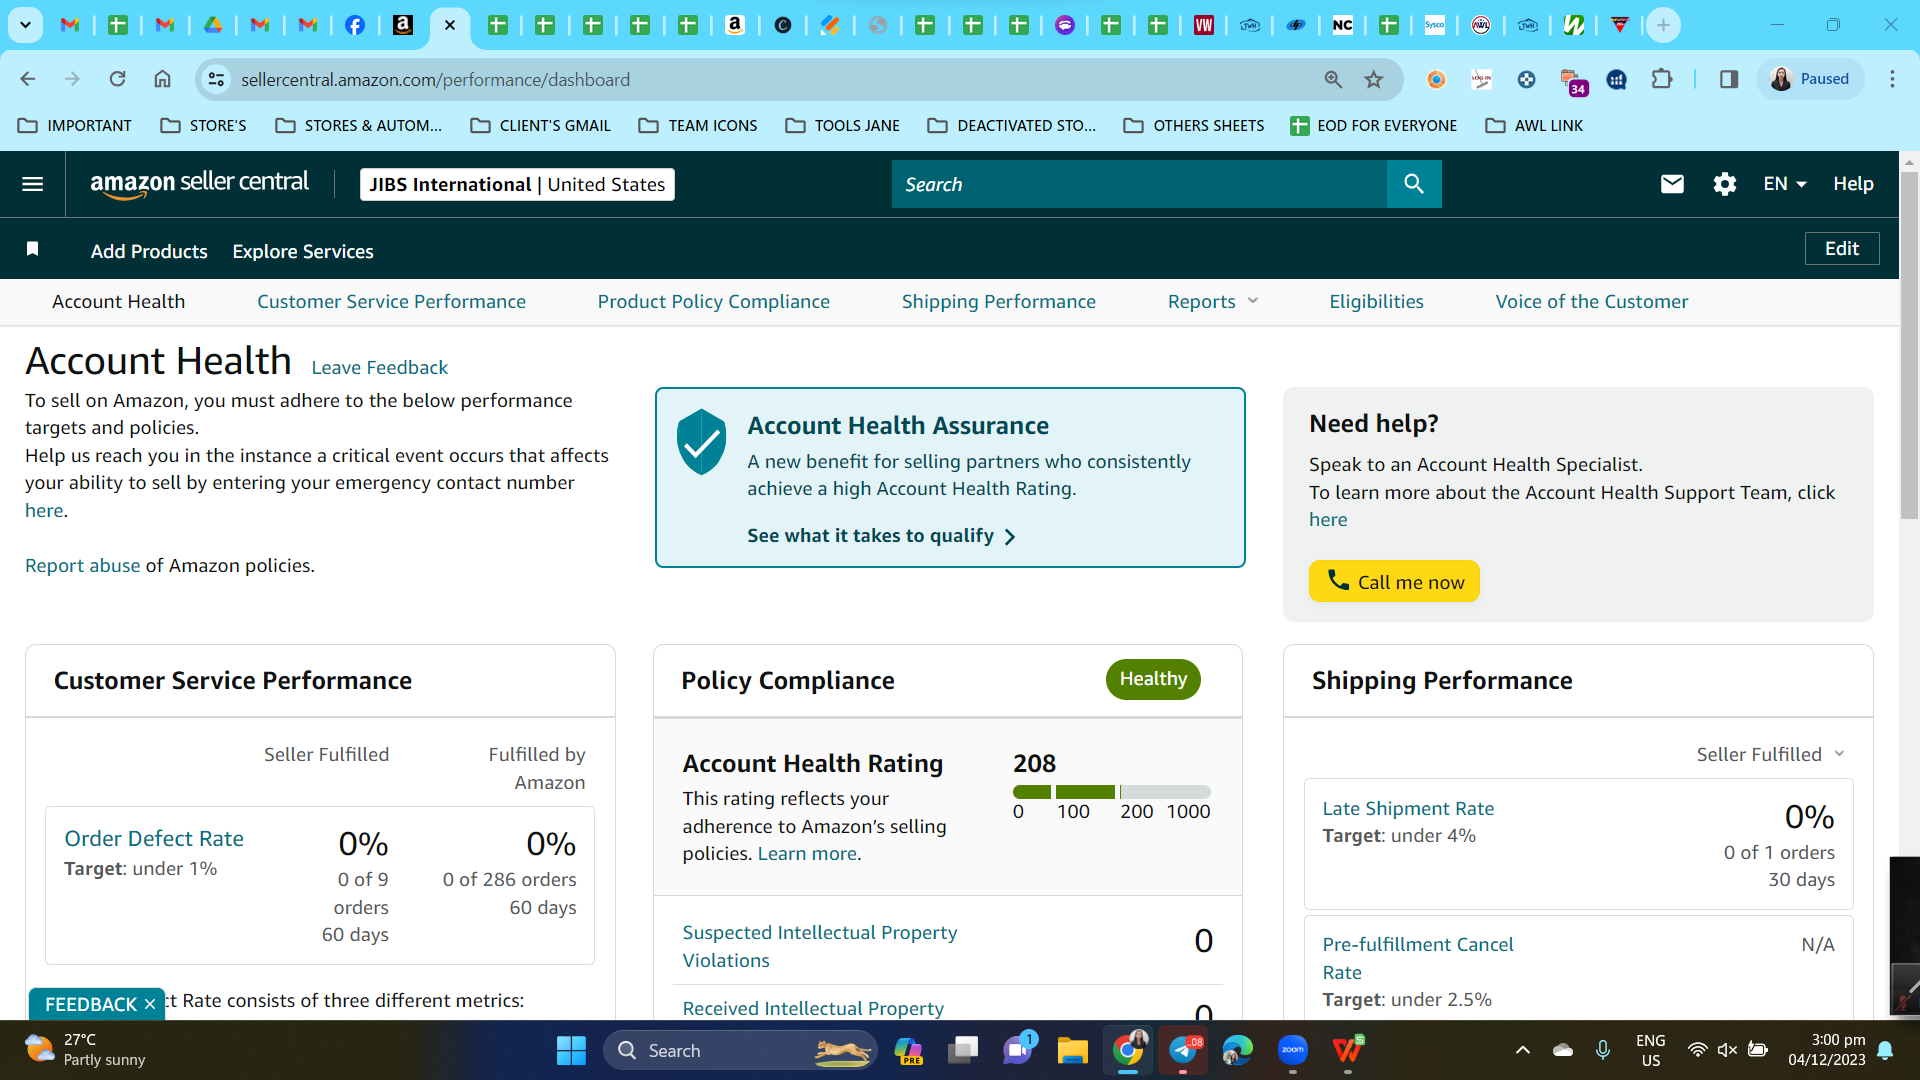The height and width of the screenshot is (1080, 1920).
Task: Open Chrome home page
Action: click(x=162, y=79)
